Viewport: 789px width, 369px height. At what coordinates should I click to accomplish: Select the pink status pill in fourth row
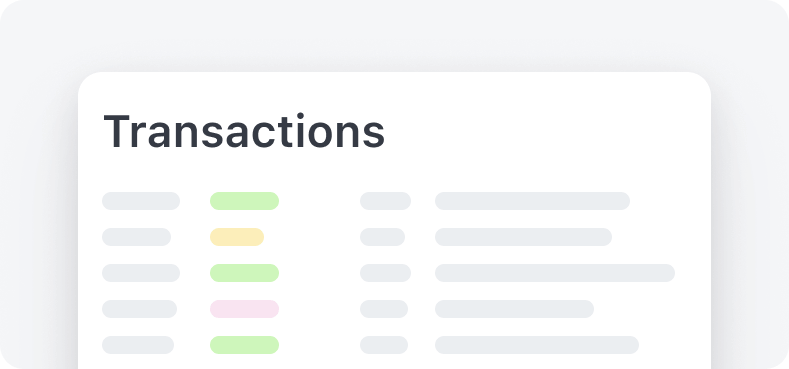pos(244,309)
